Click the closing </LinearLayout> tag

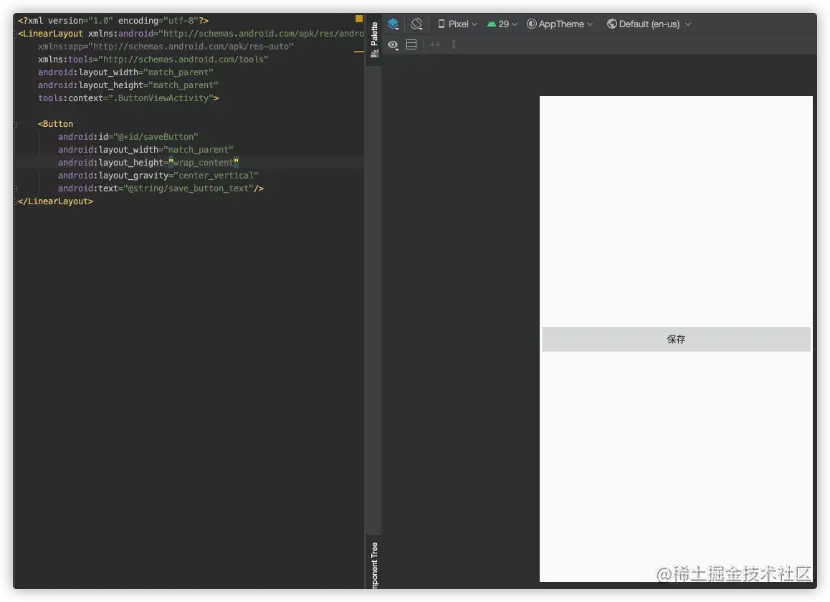click(55, 202)
